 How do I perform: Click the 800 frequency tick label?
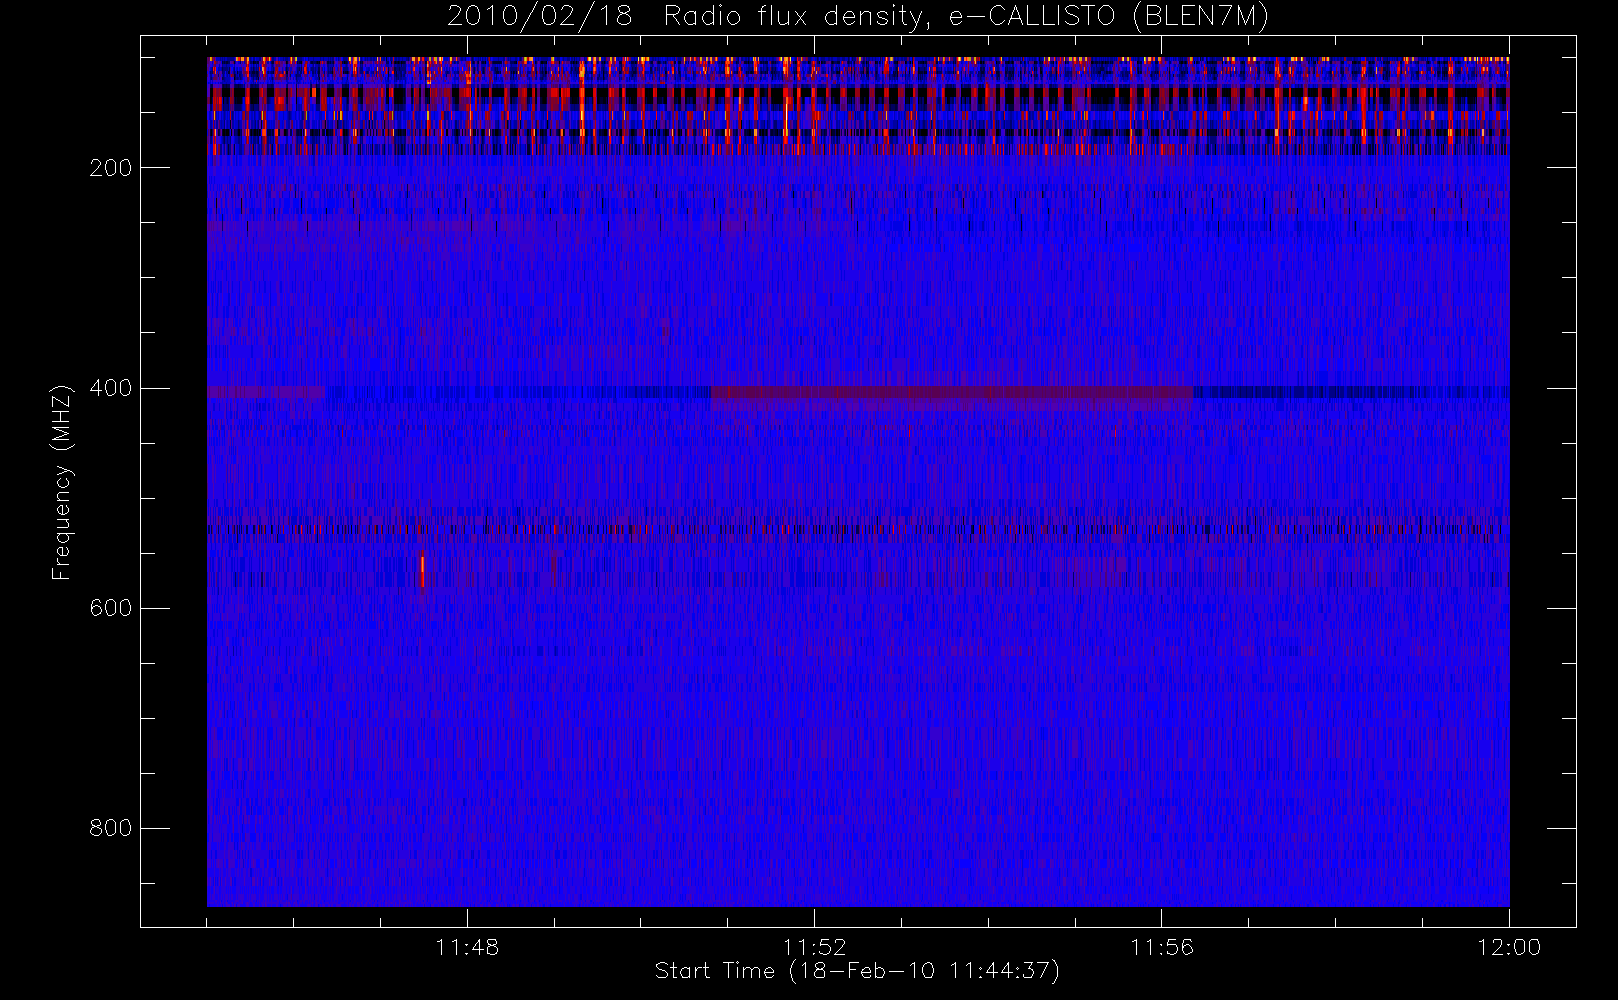[110, 828]
